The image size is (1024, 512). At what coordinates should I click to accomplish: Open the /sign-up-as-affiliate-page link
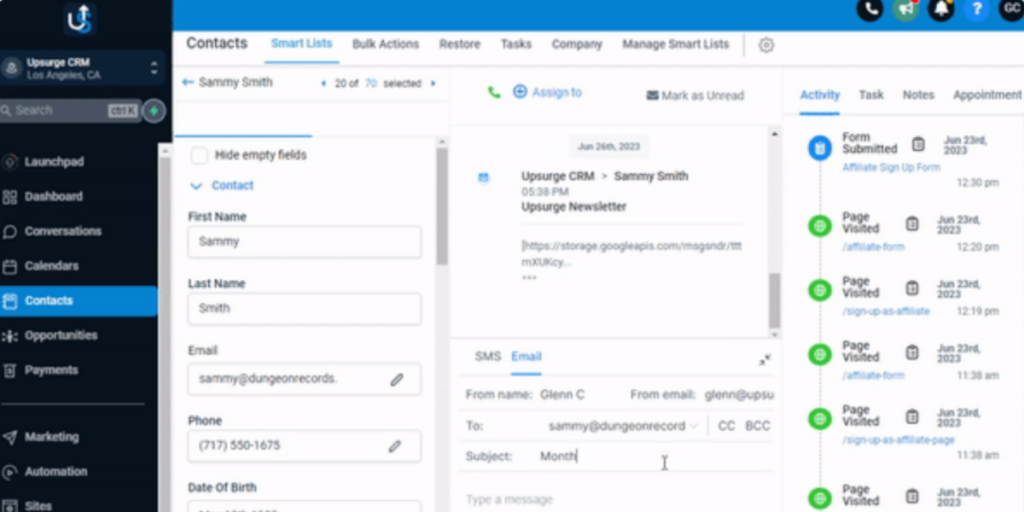point(898,440)
